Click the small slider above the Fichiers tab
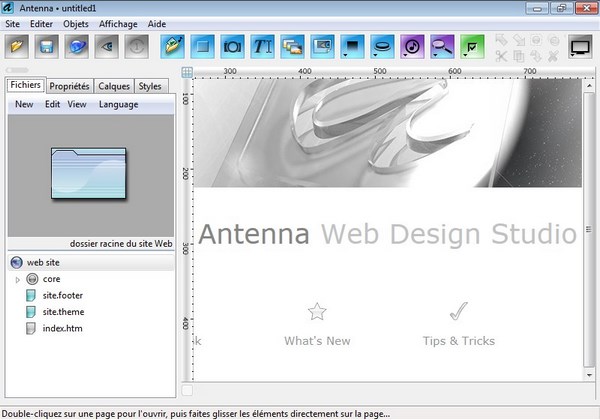This screenshot has height=420, width=600. (17, 70)
